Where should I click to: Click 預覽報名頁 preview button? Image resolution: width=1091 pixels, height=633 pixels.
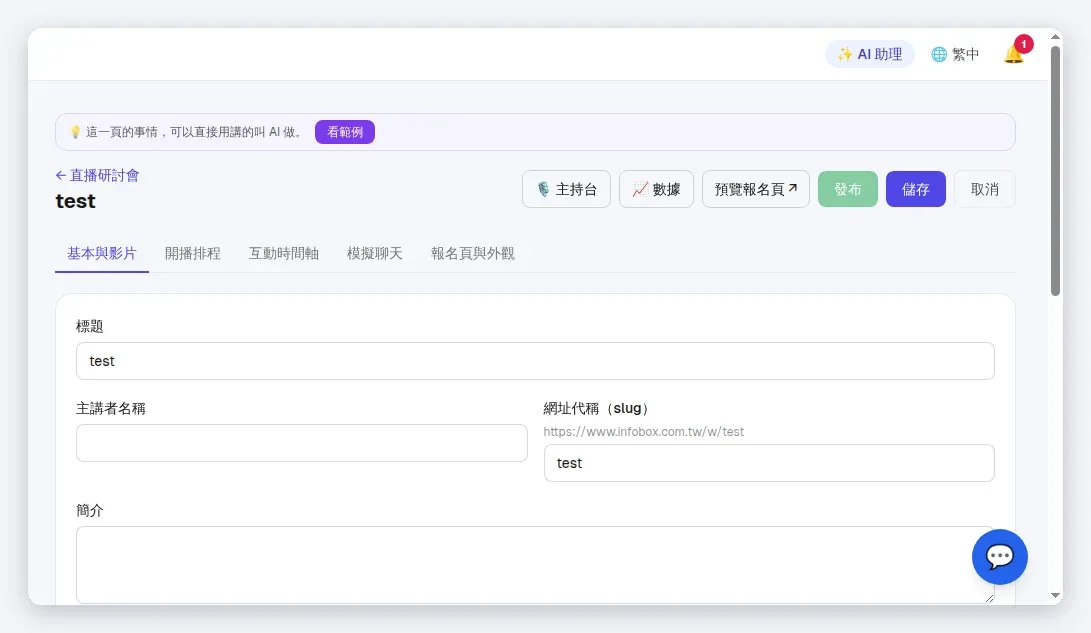click(x=756, y=189)
